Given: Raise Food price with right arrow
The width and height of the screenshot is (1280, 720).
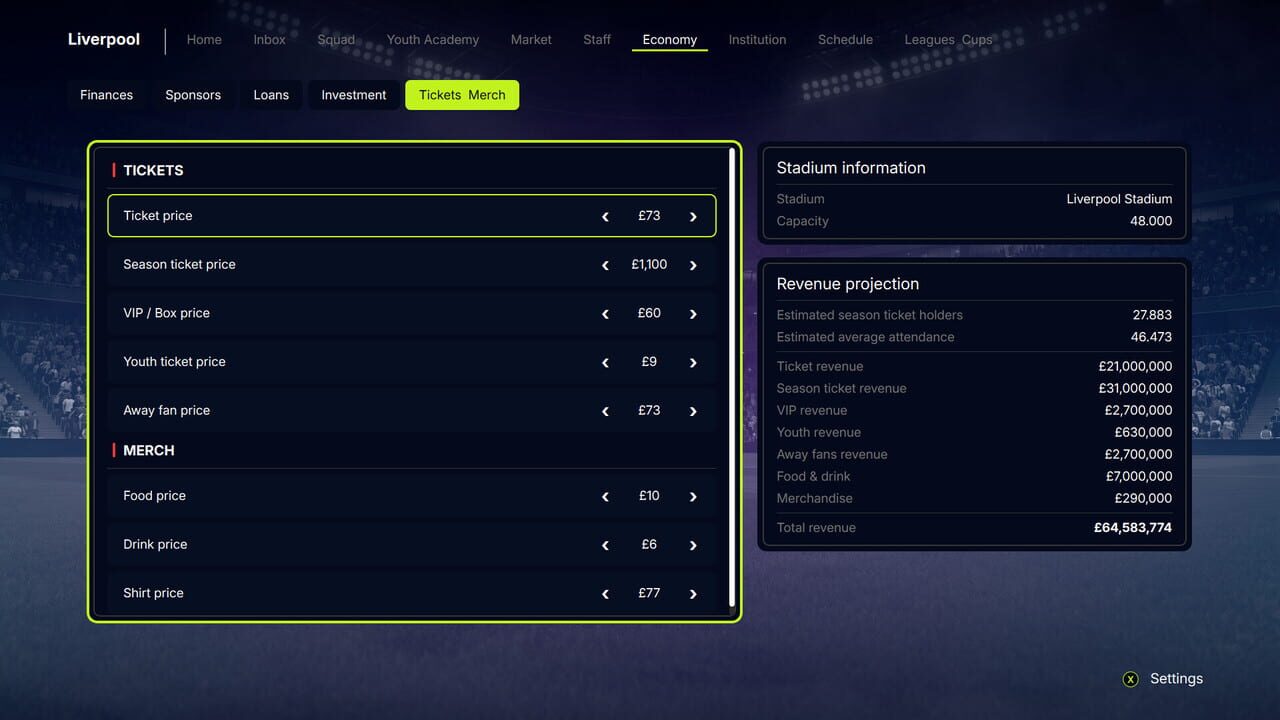Looking at the screenshot, I should 693,496.
